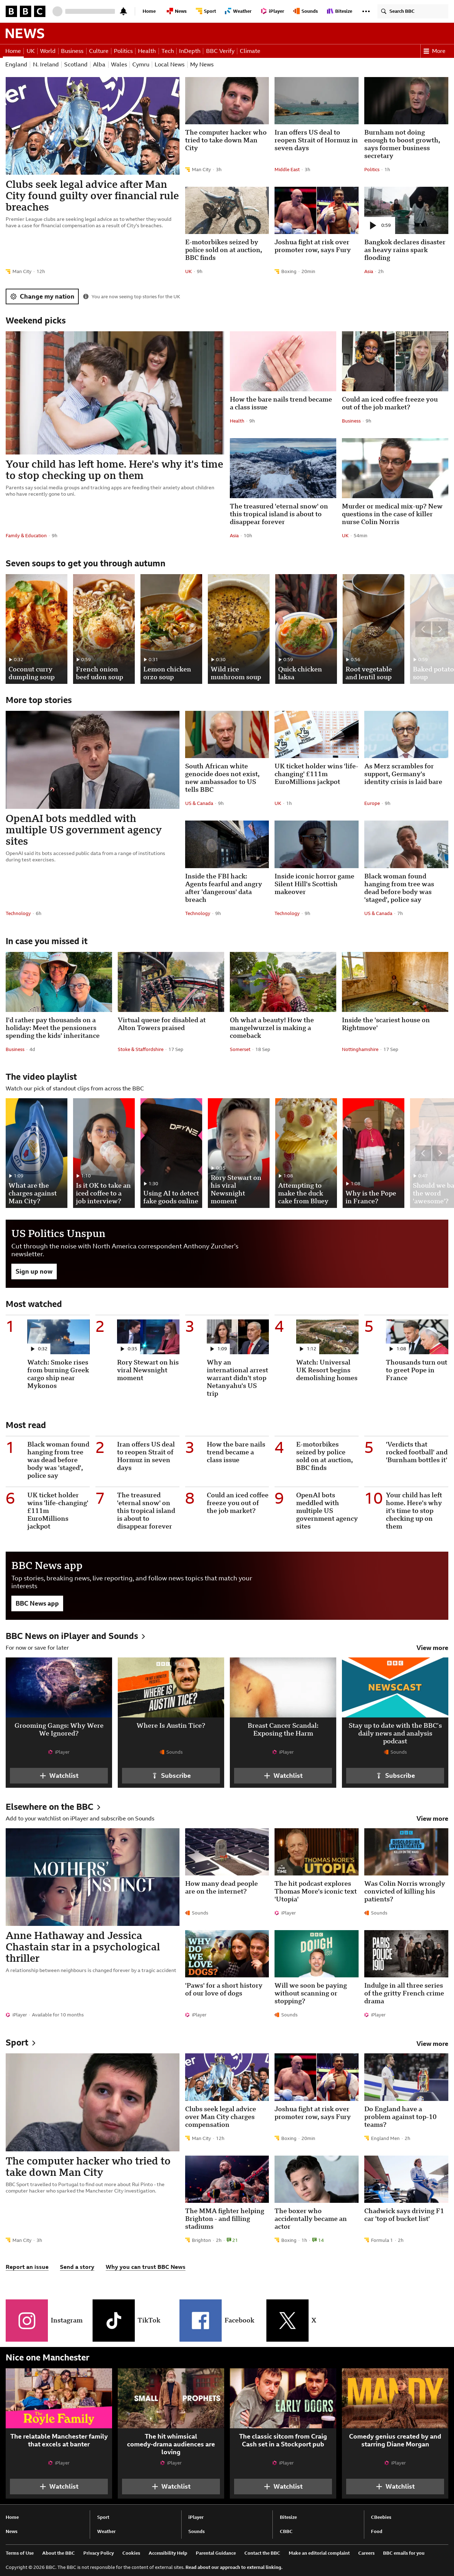Open Clubs seek legal advice lead story
Viewport: 454px width, 2576px height.
pyautogui.click(x=92, y=196)
